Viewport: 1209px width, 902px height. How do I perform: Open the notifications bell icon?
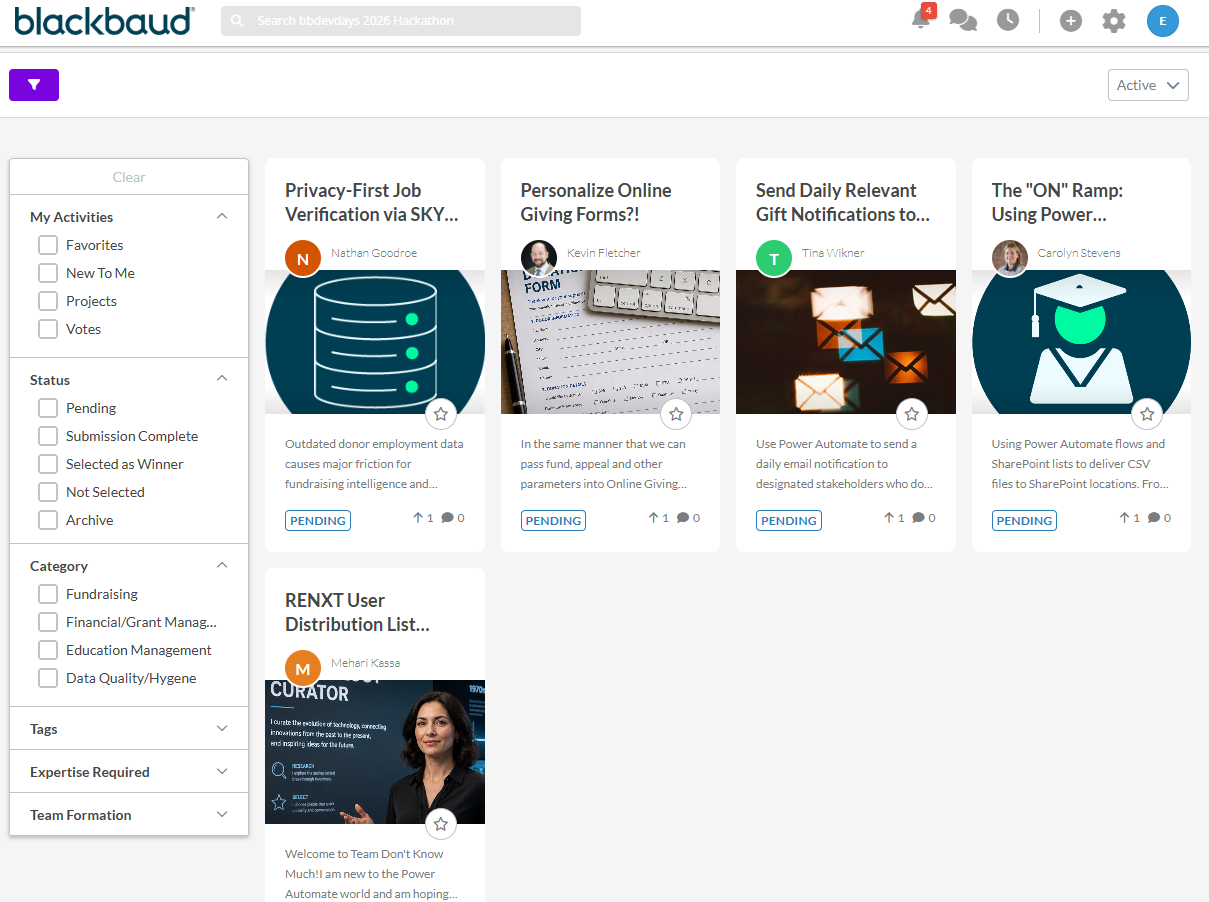tap(921, 20)
